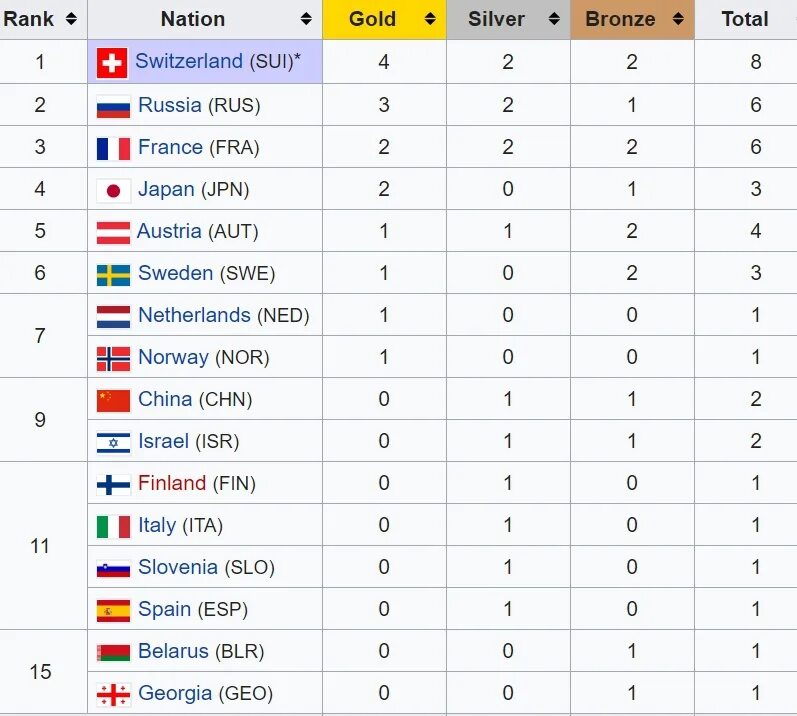This screenshot has height=716, width=797.
Task: Sort by Gold medal count arrows
Action: [430, 19]
